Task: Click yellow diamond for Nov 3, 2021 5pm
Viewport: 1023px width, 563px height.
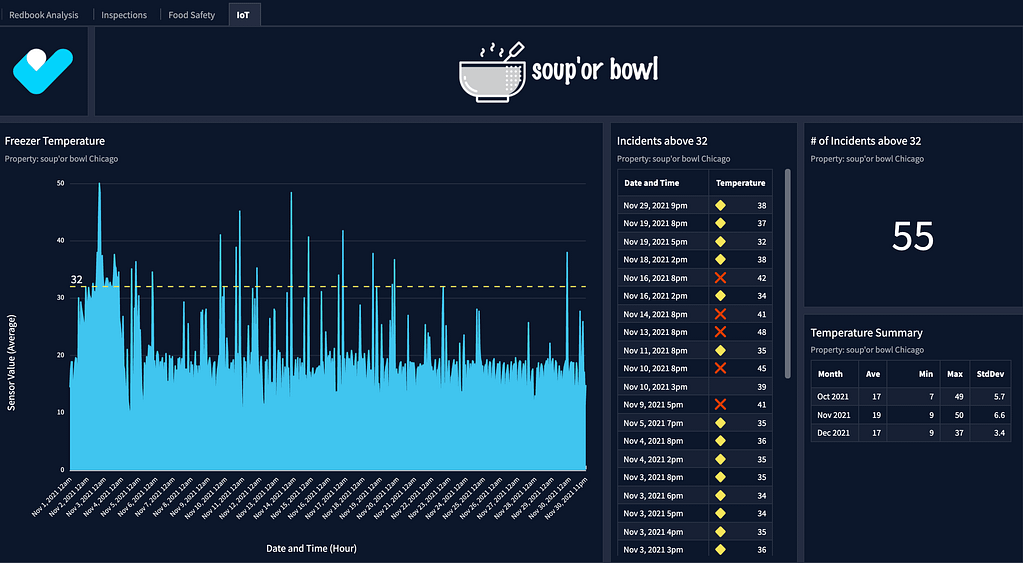Action: pyautogui.click(x=720, y=513)
